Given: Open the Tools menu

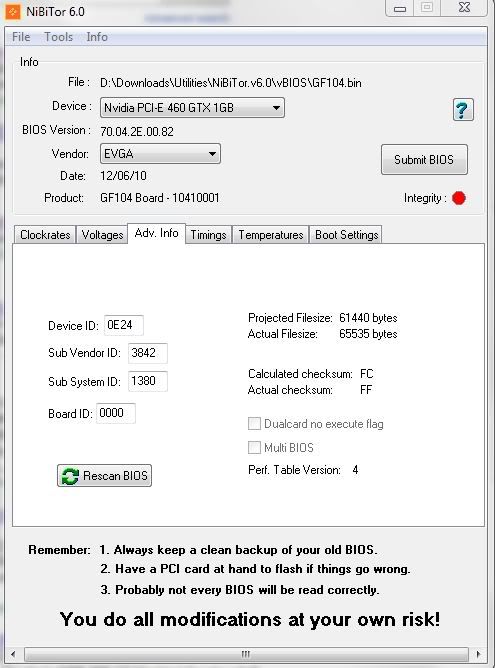Looking at the screenshot, I should [58, 37].
